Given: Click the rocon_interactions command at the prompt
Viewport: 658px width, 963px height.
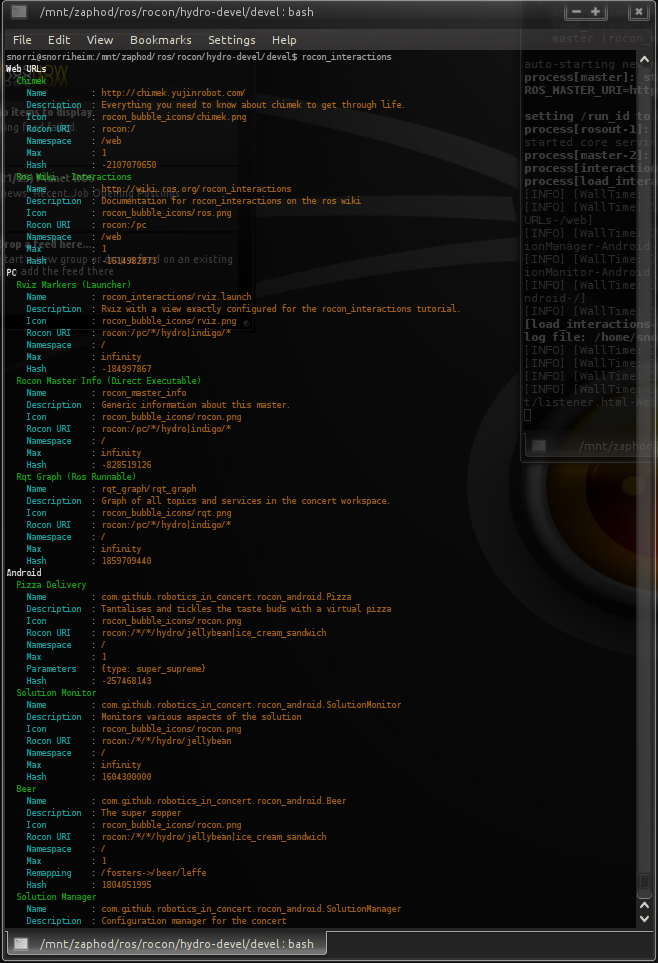Looking at the screenshot, I should click(346, 57).
